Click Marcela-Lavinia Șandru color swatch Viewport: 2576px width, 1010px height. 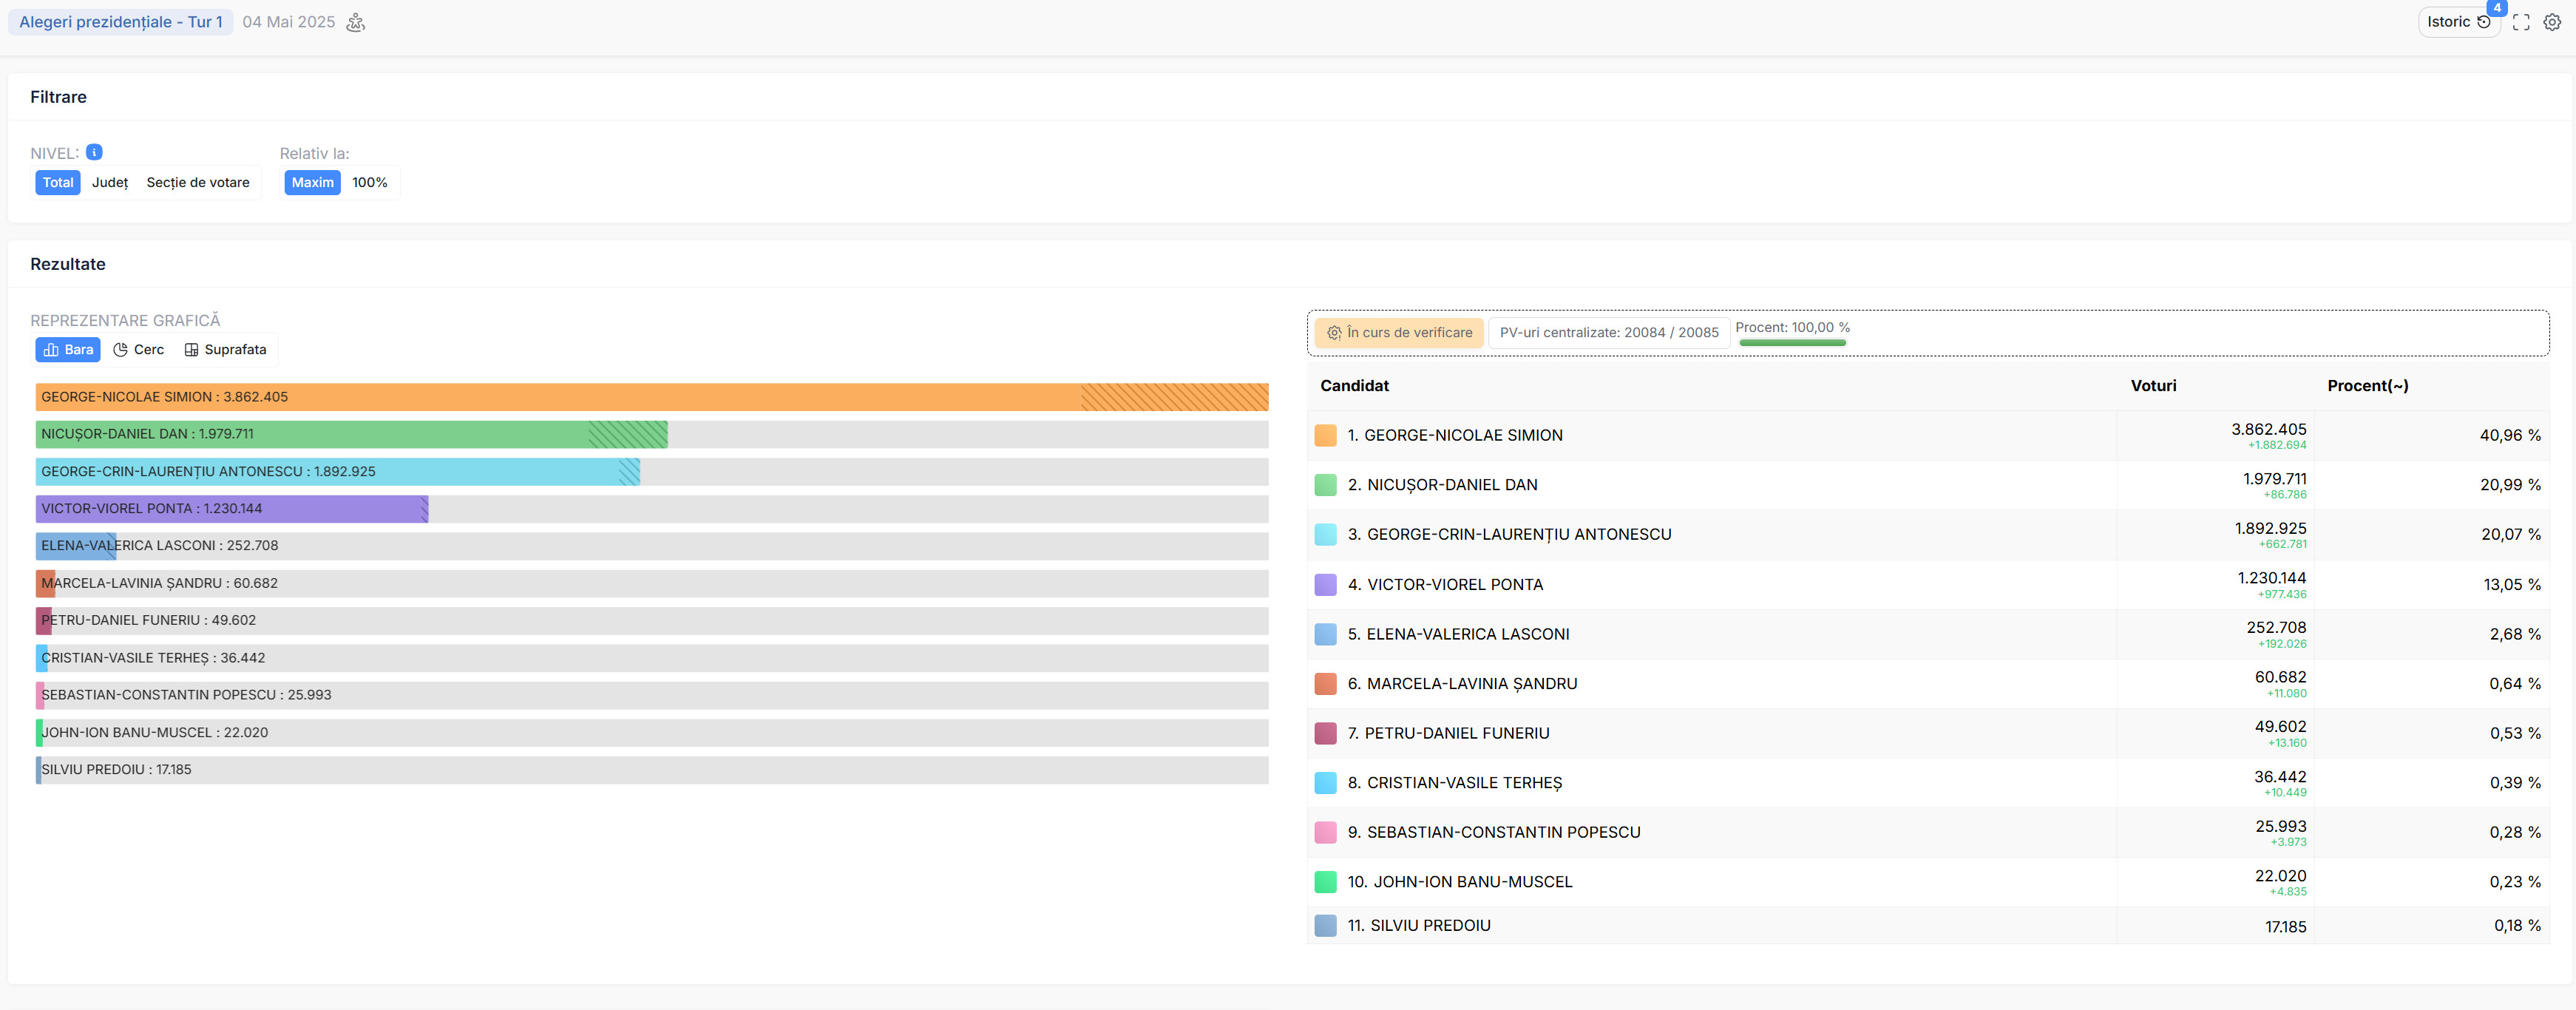point(1325,683)
